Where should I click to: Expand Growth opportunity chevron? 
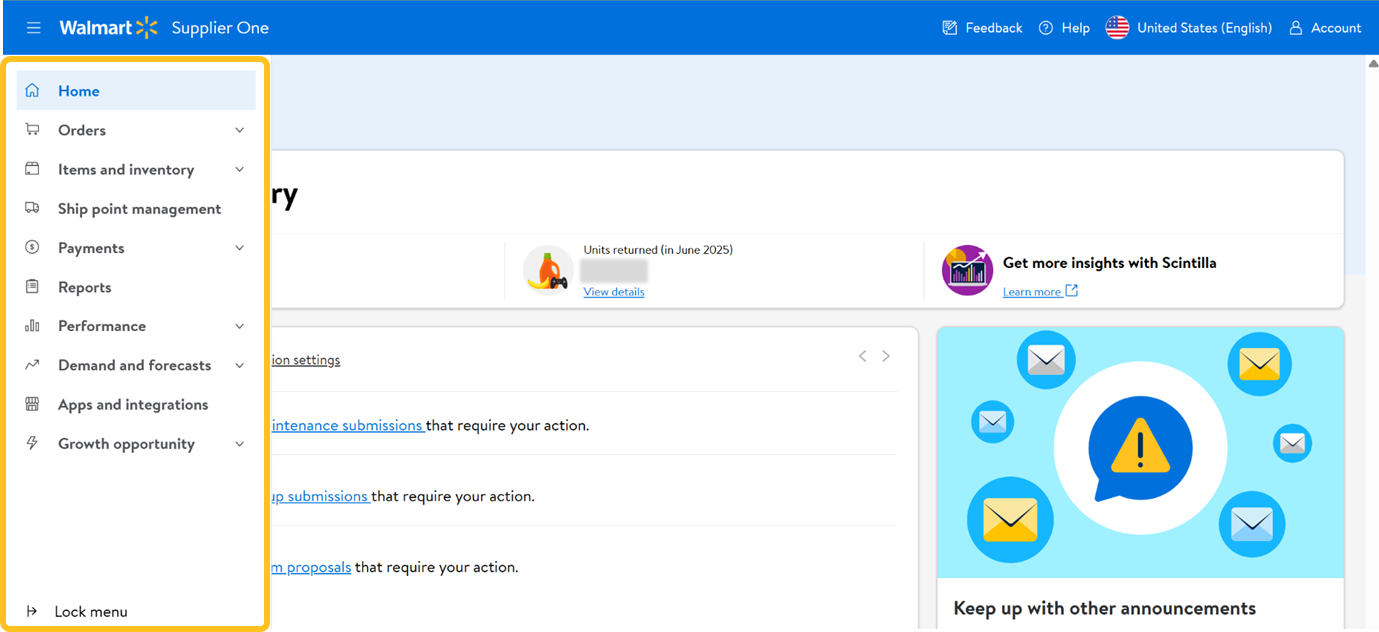tap(239, 443)
